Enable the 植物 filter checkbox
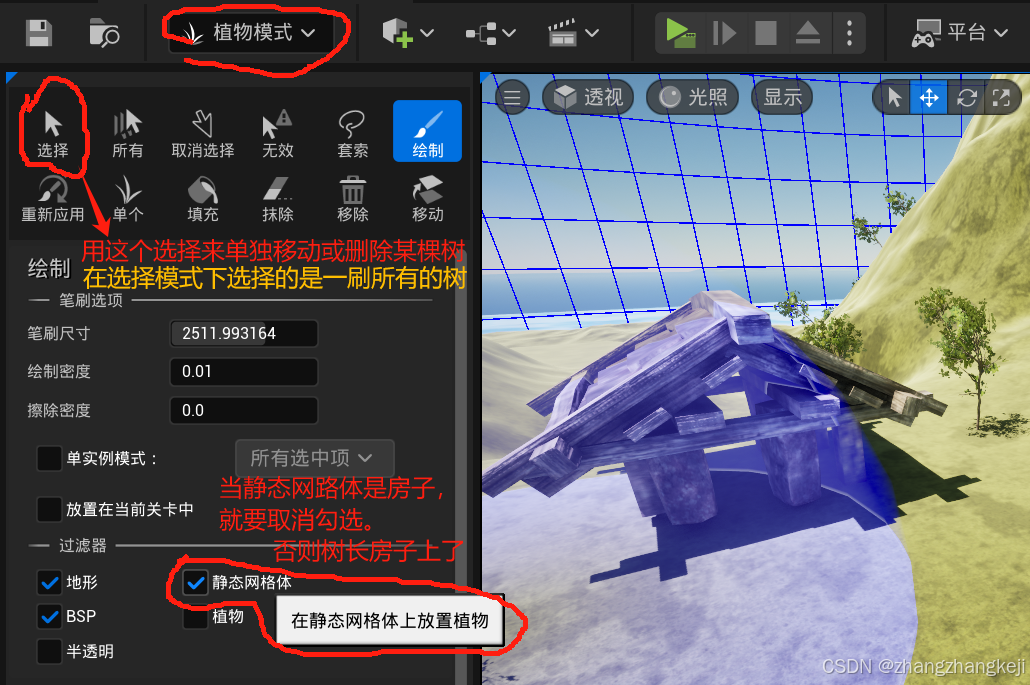 (195, 616)
